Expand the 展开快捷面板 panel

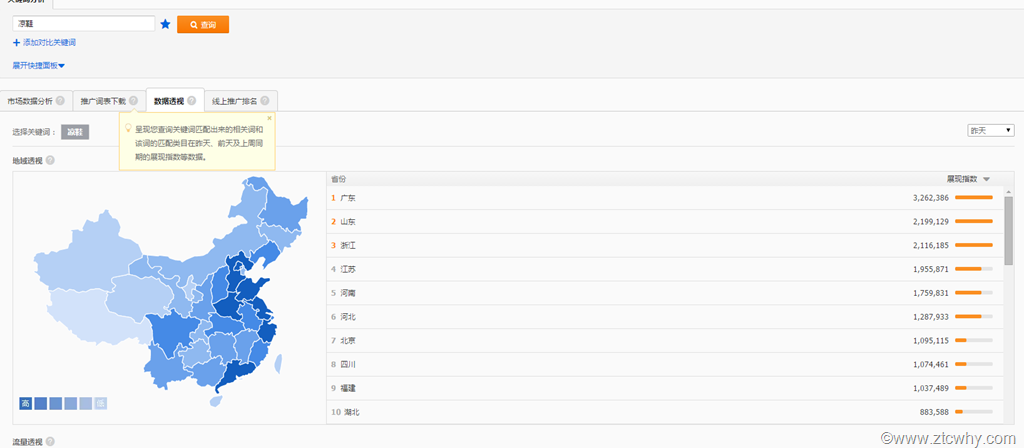coord(39,66)
